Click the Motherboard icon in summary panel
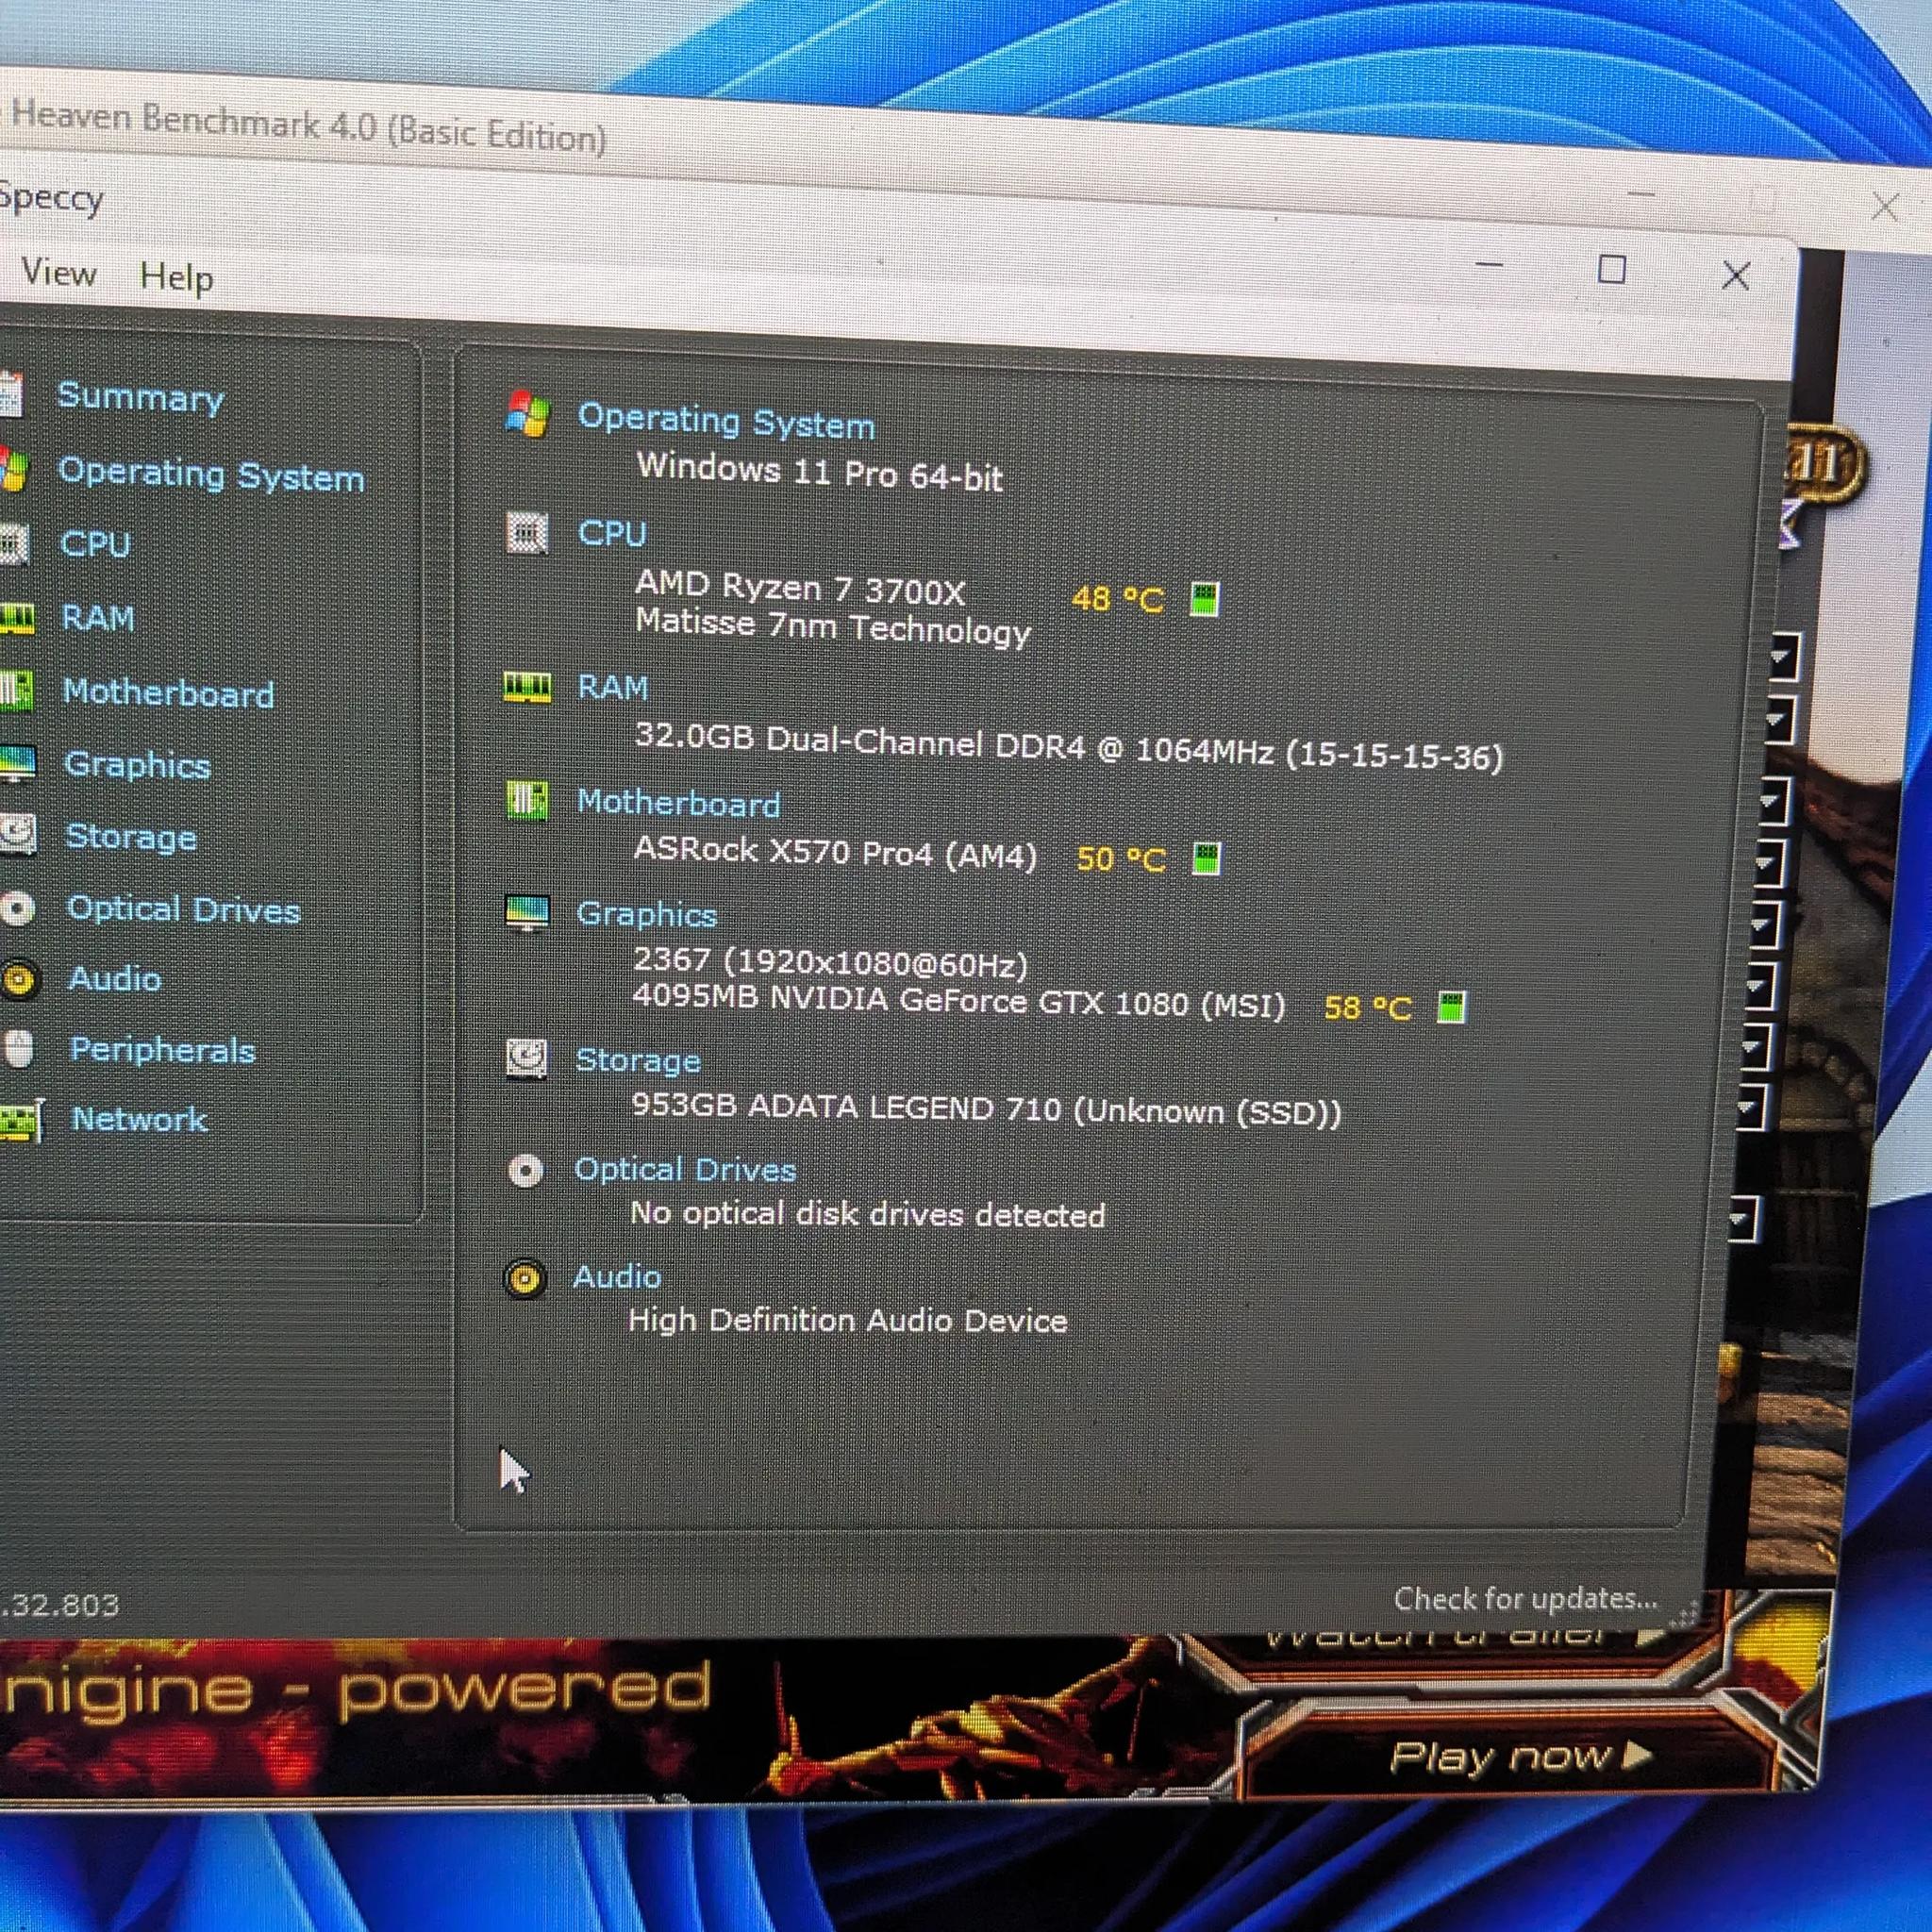The width and height of the screenshot is (1932, 1932). (527, 800)
